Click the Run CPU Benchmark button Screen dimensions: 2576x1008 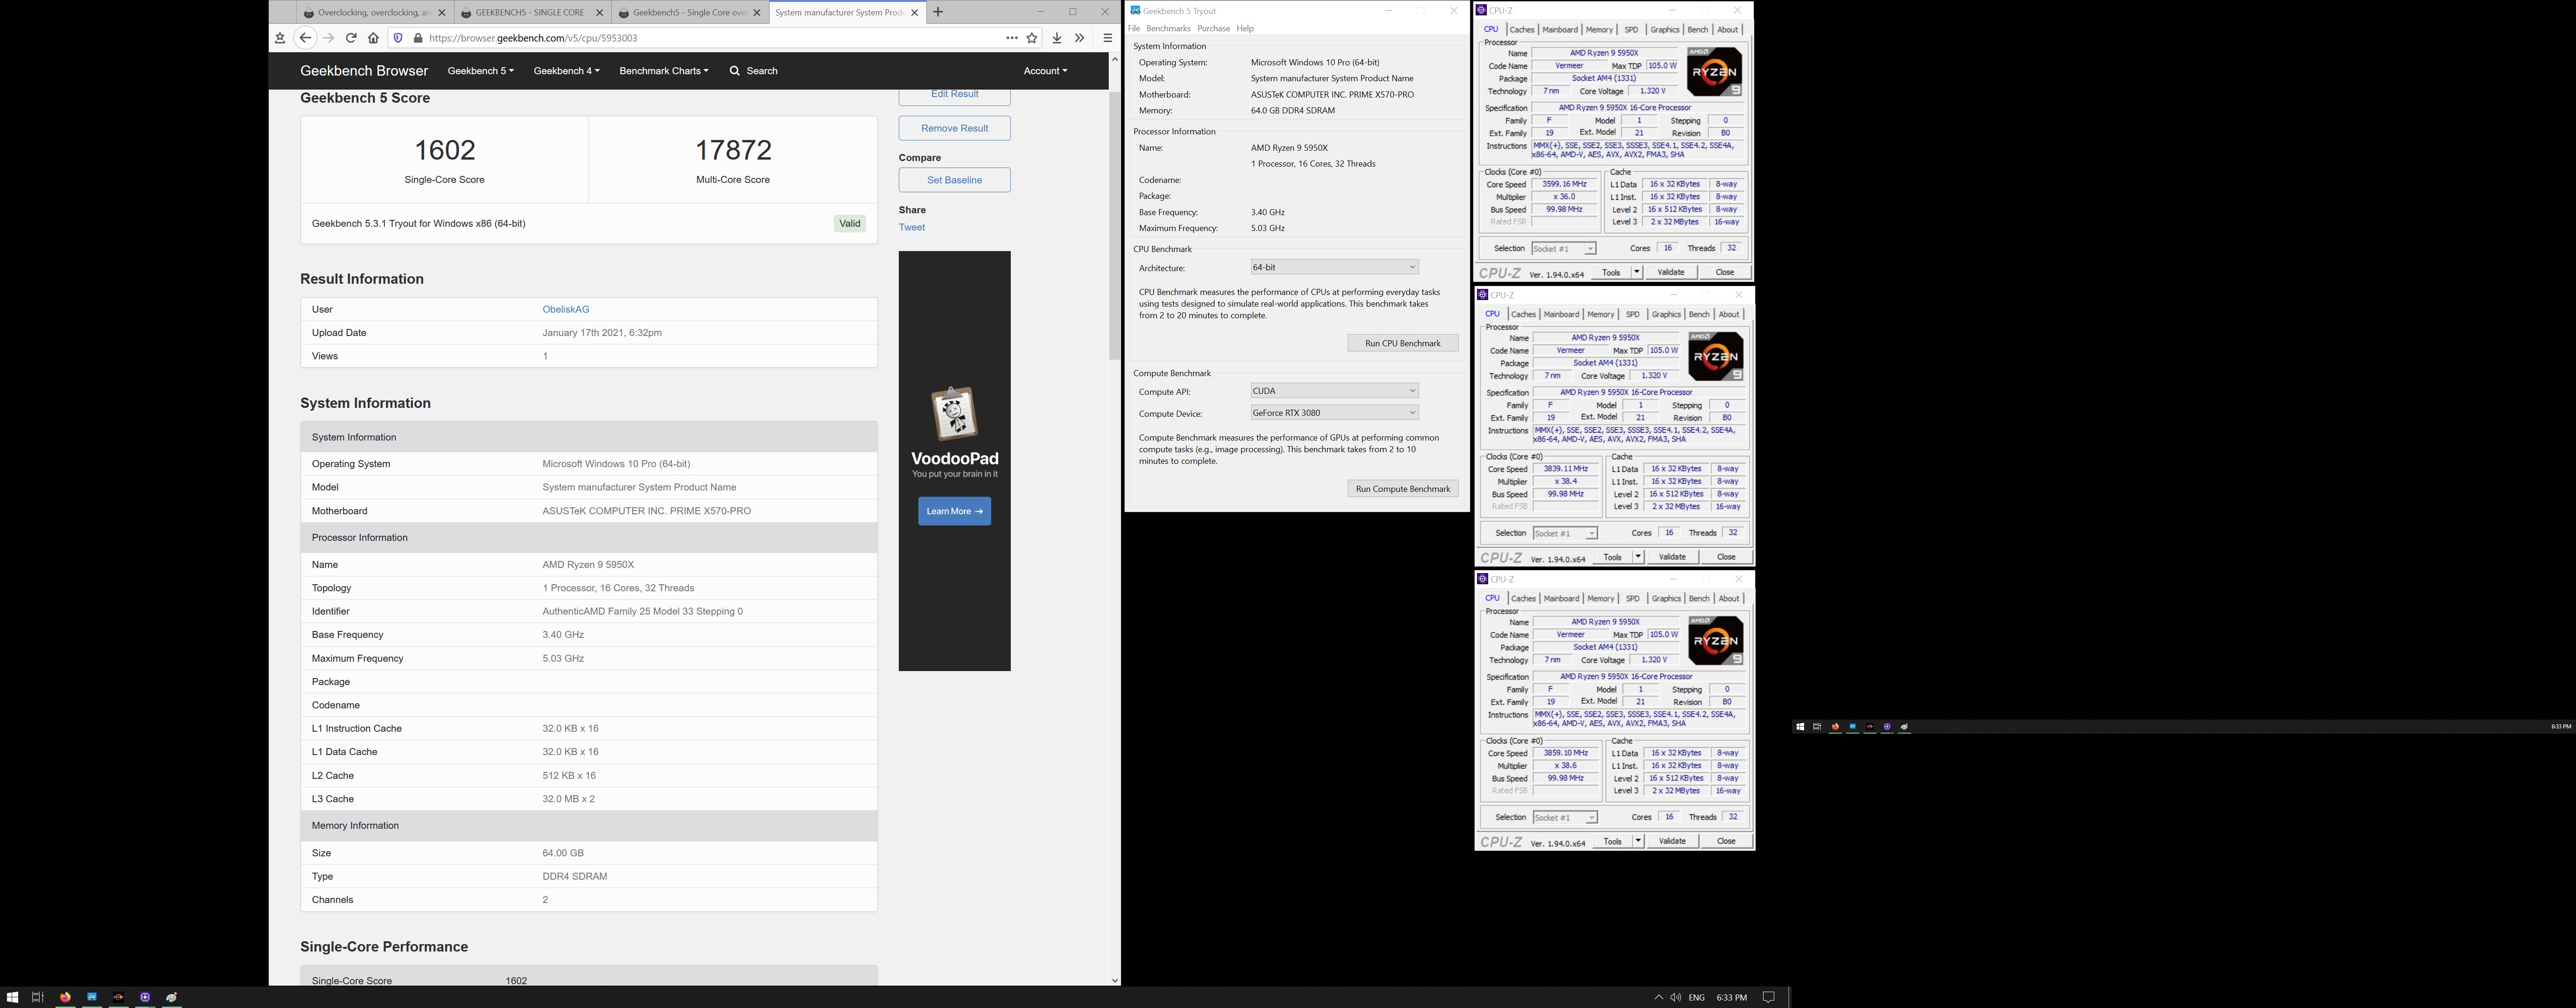point(1403,343)
